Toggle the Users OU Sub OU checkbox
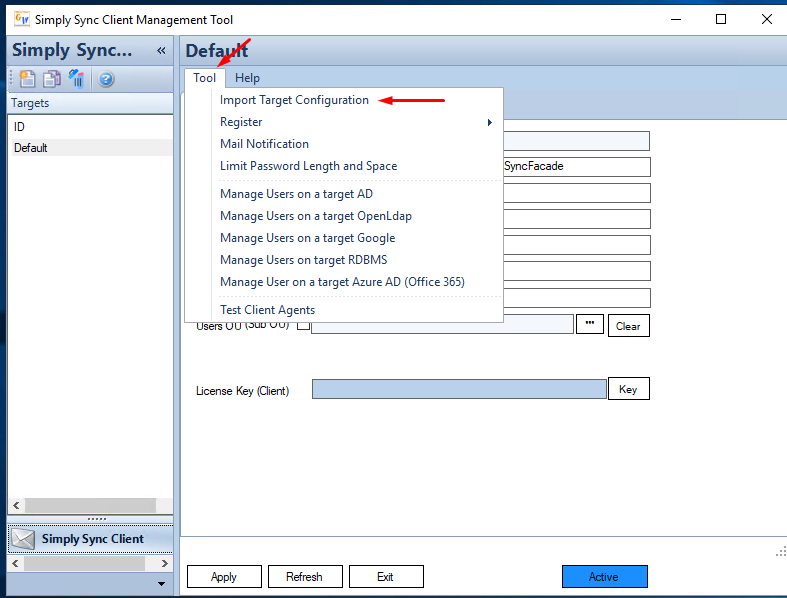Image resolution: width=787 pixels, height=598 pixels. point(304,326)
